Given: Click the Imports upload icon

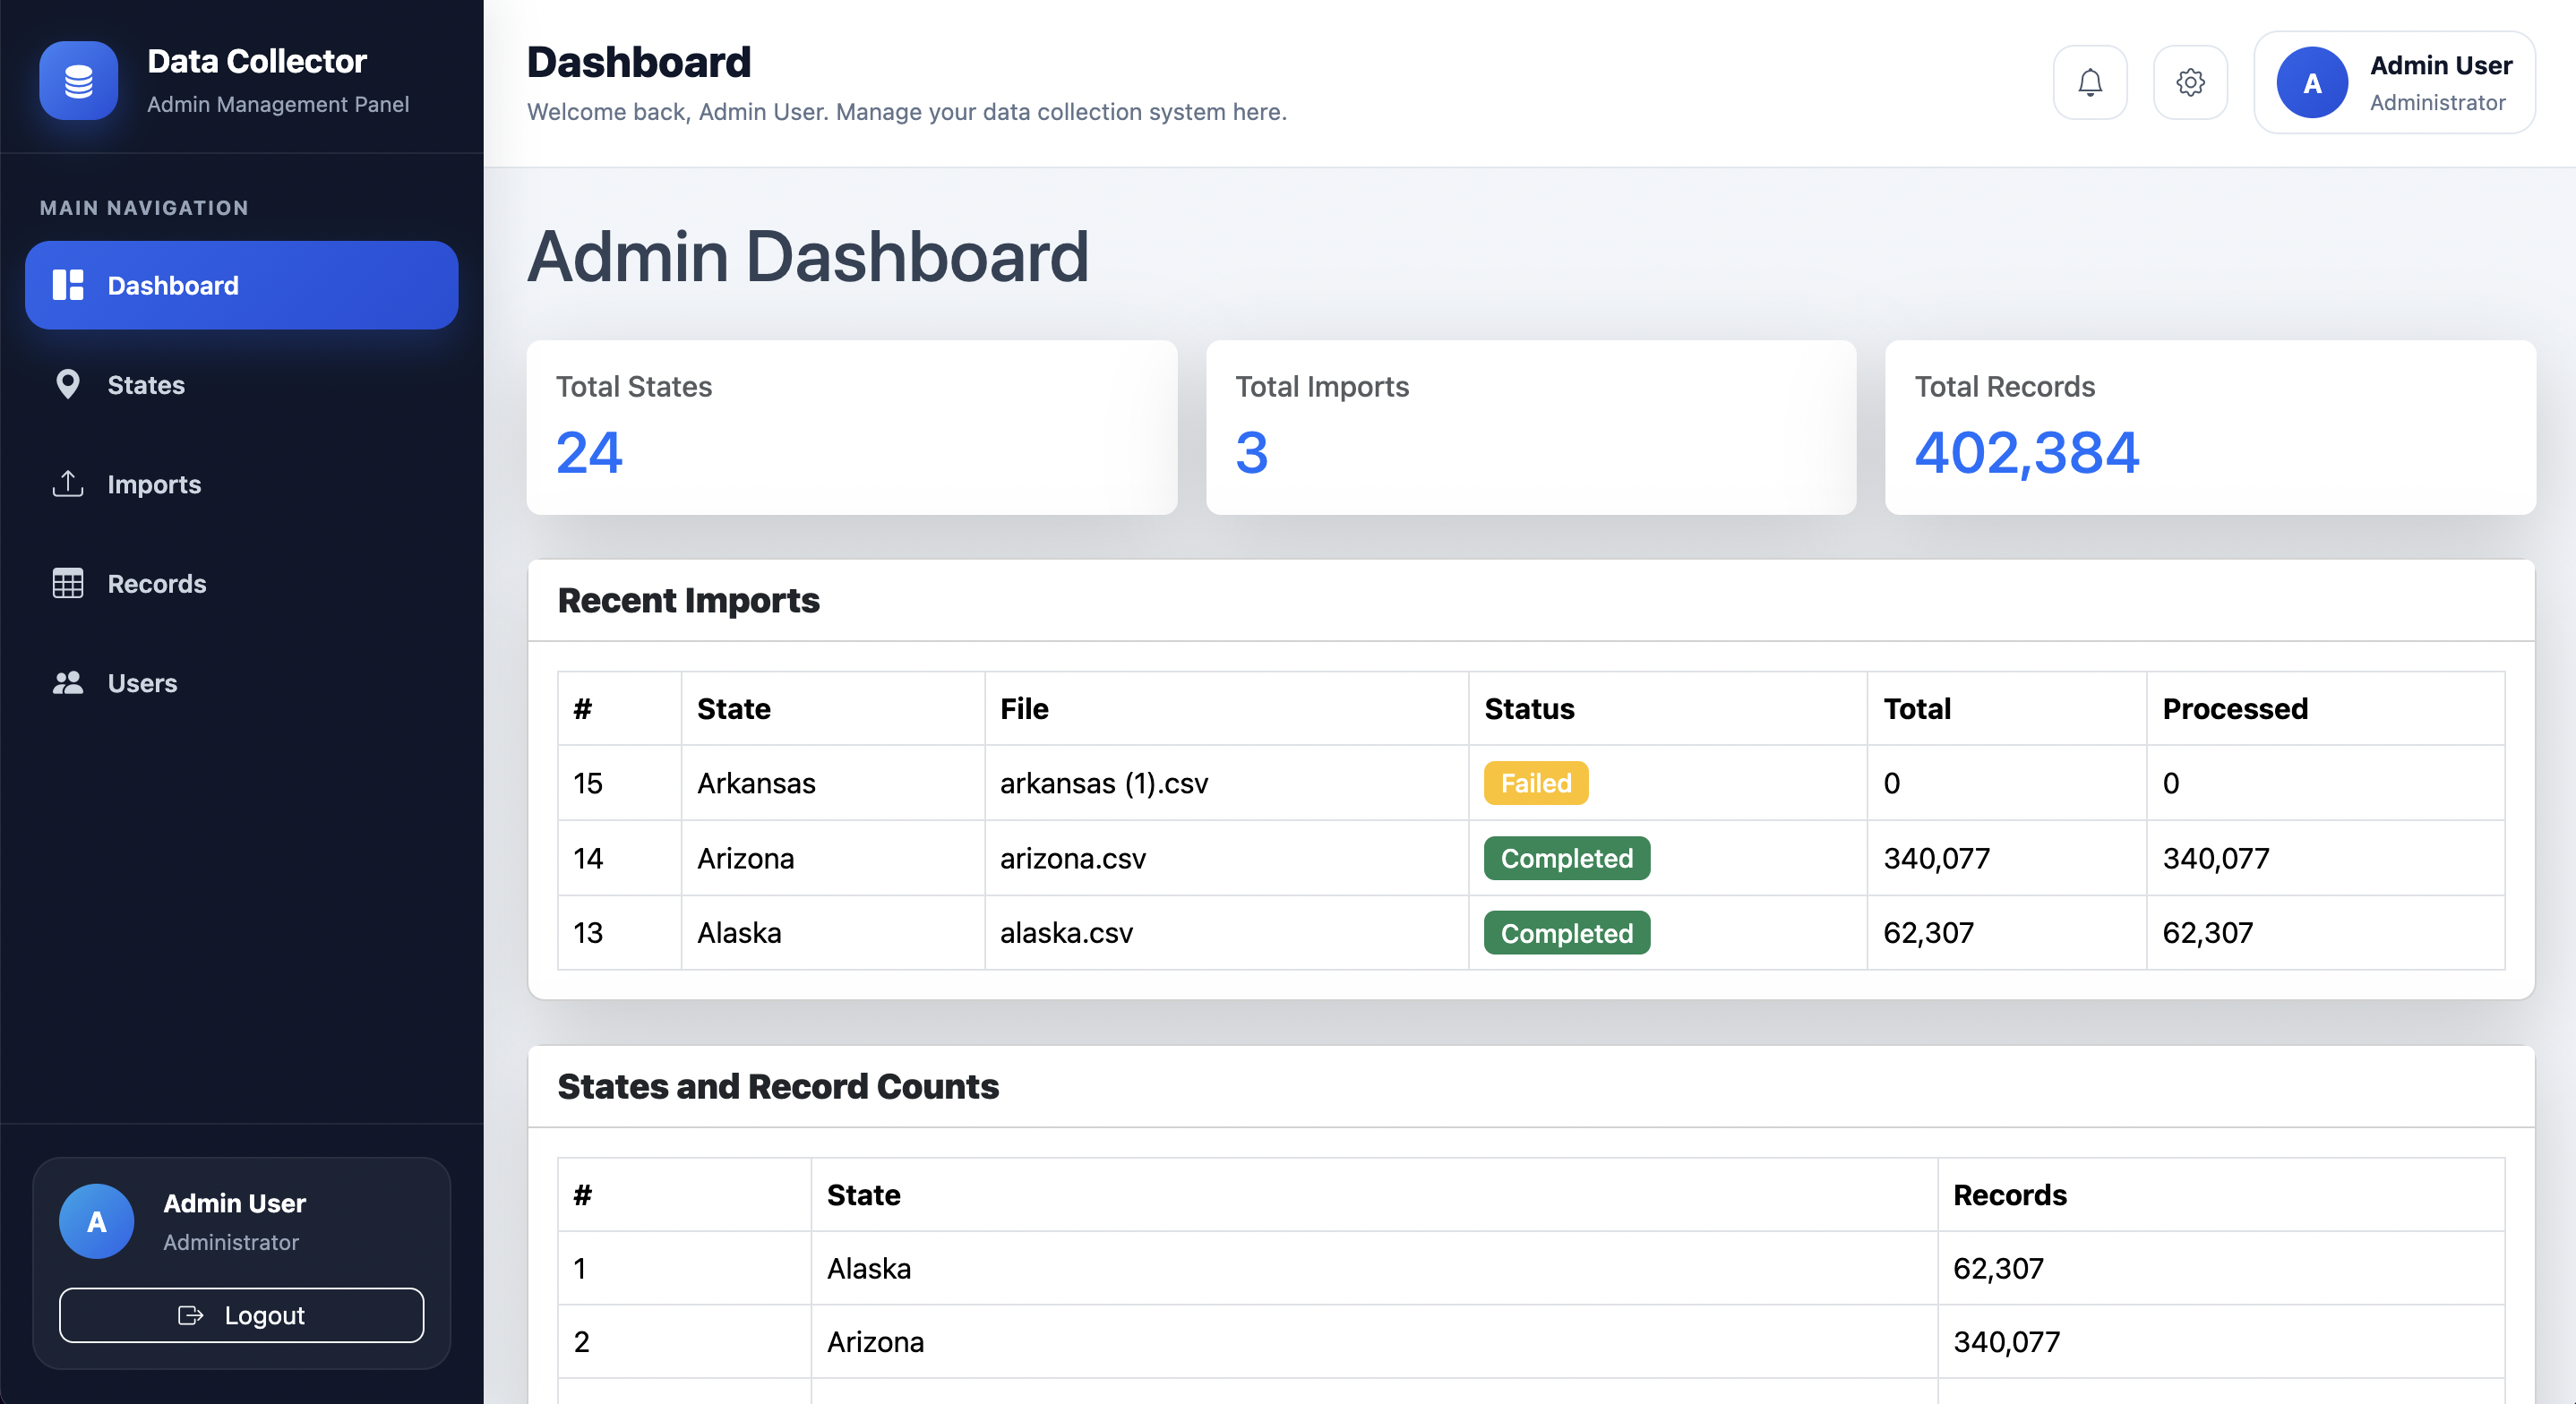Looking at the screenshot, I should [x=67, y=484].
